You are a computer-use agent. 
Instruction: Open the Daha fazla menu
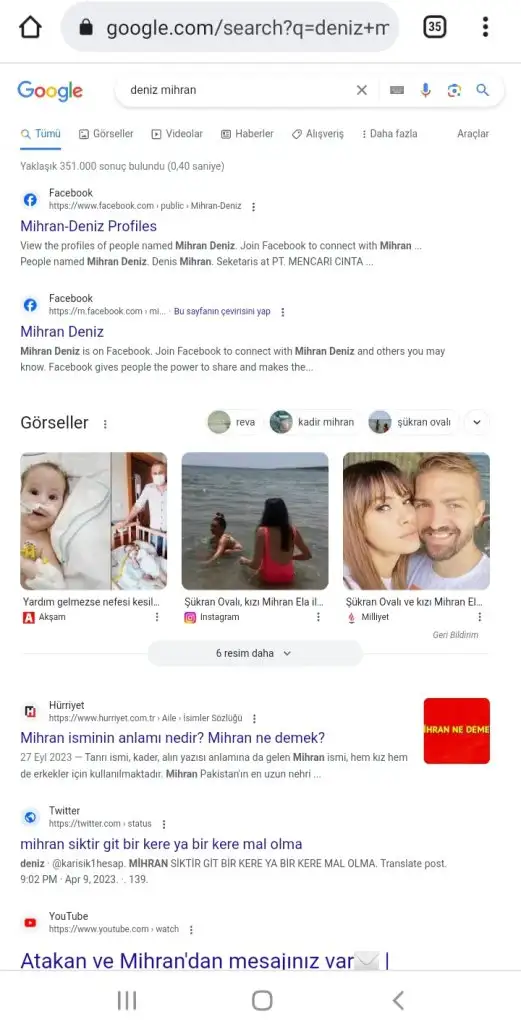pos(389,134)
